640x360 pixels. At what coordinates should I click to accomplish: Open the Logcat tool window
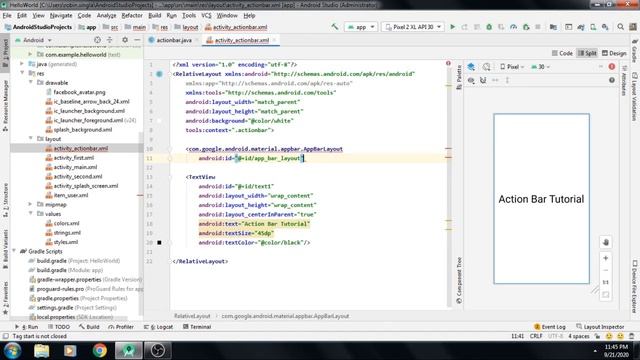click(158, 327)
